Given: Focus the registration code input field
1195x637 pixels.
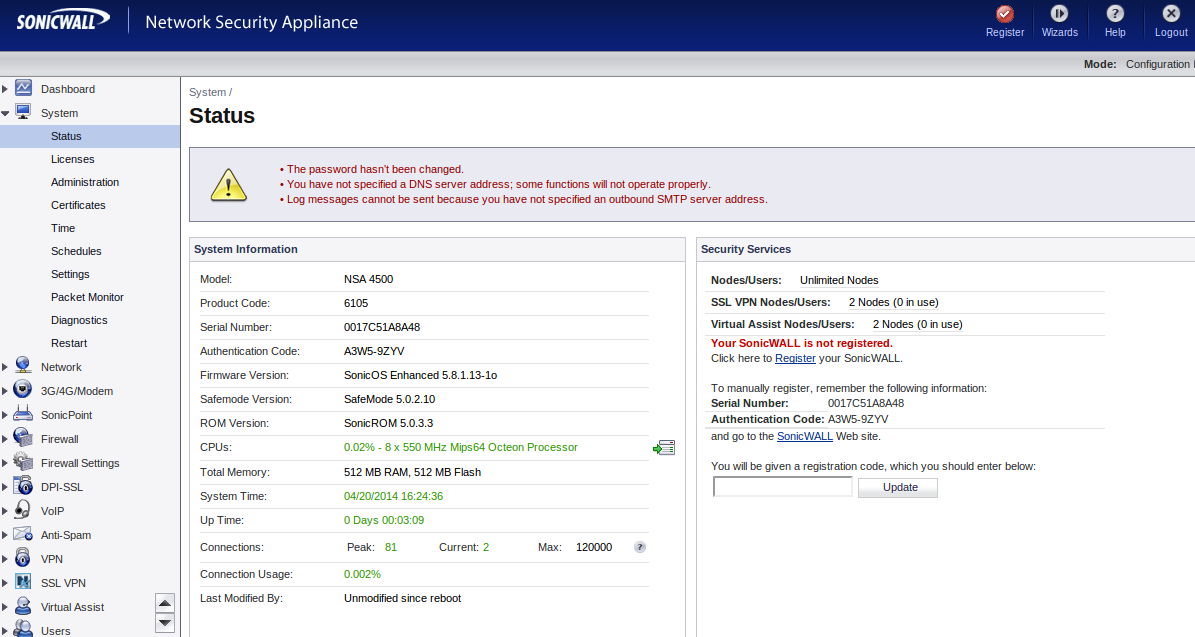Looking at the screenshot, I should 782,487.
